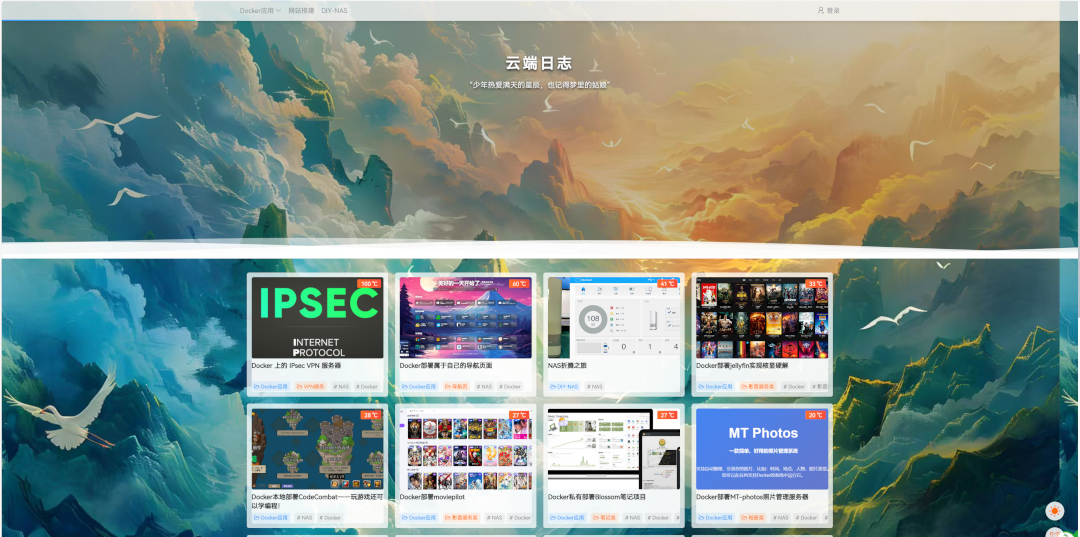Open the Jellyfin movie posters thumbnail

coord(762,317)
